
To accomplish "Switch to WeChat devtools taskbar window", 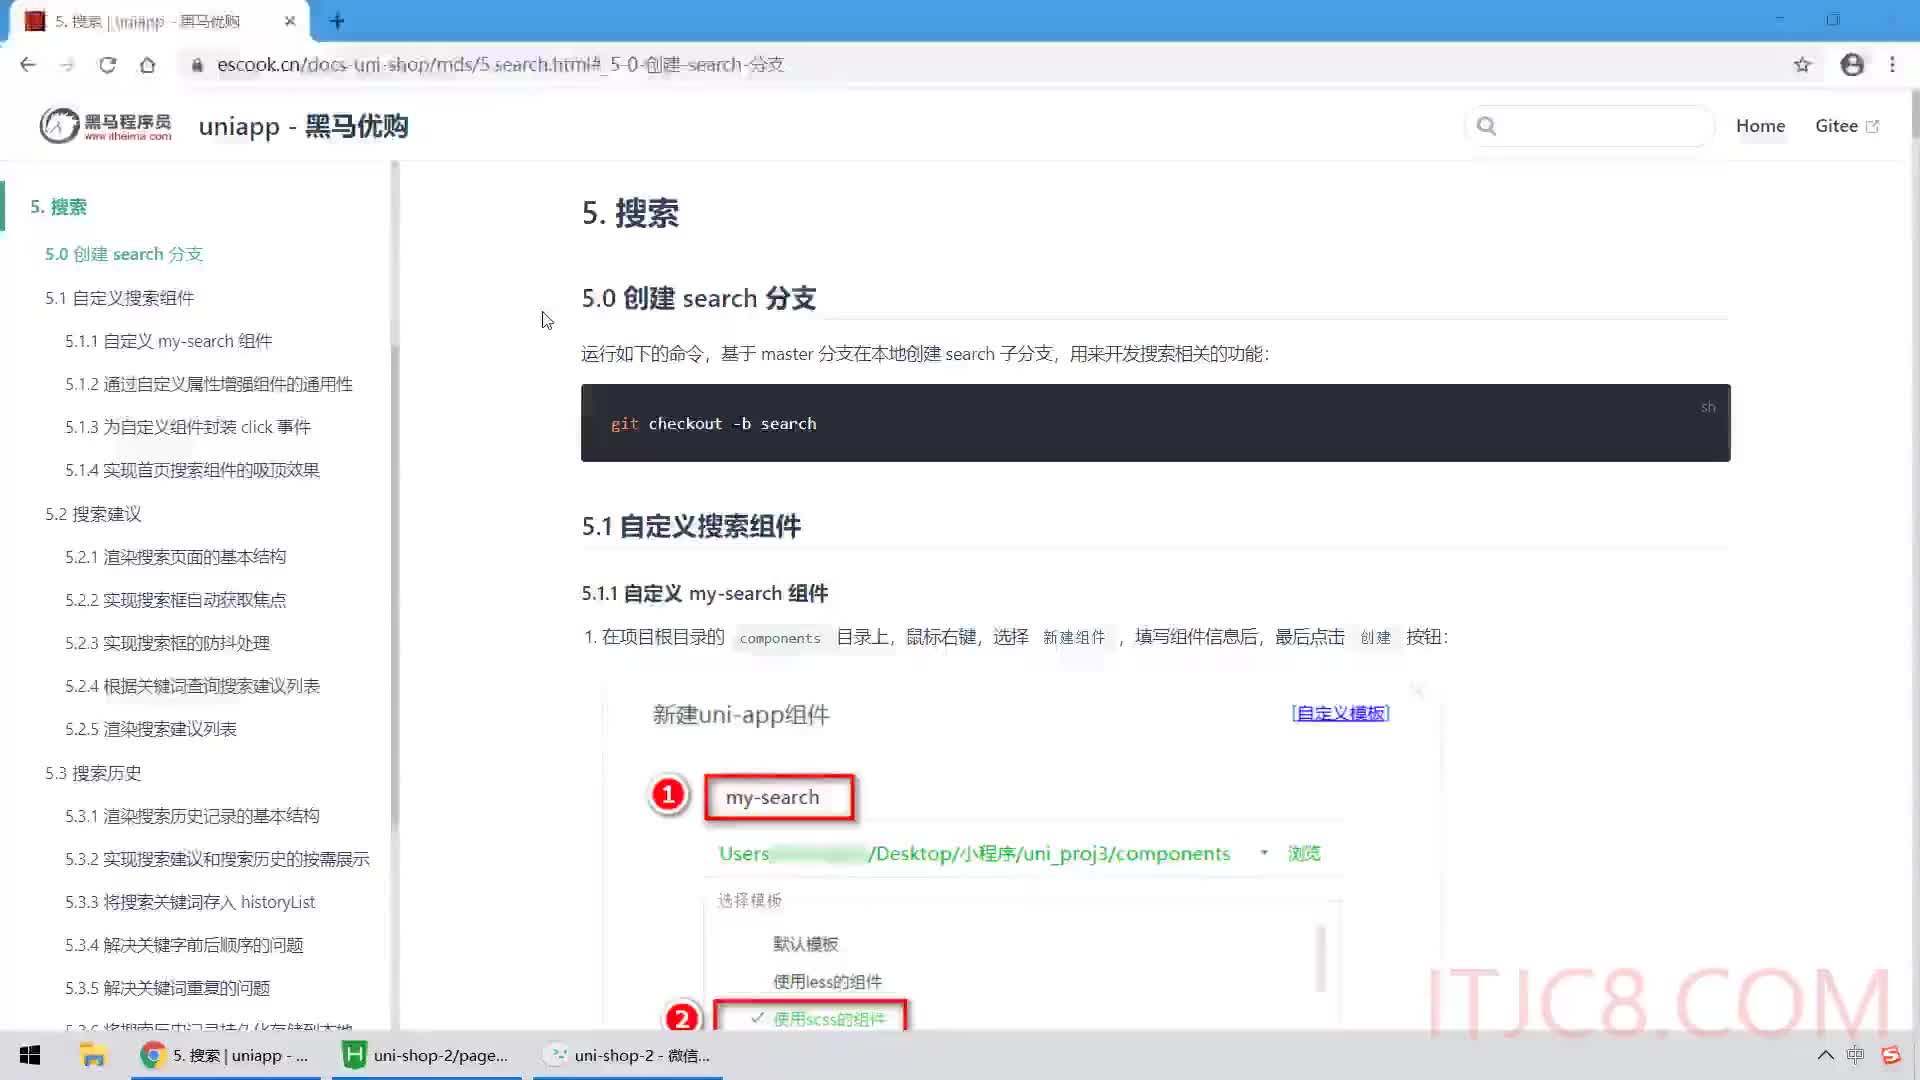I will (x=628, y=1055).
